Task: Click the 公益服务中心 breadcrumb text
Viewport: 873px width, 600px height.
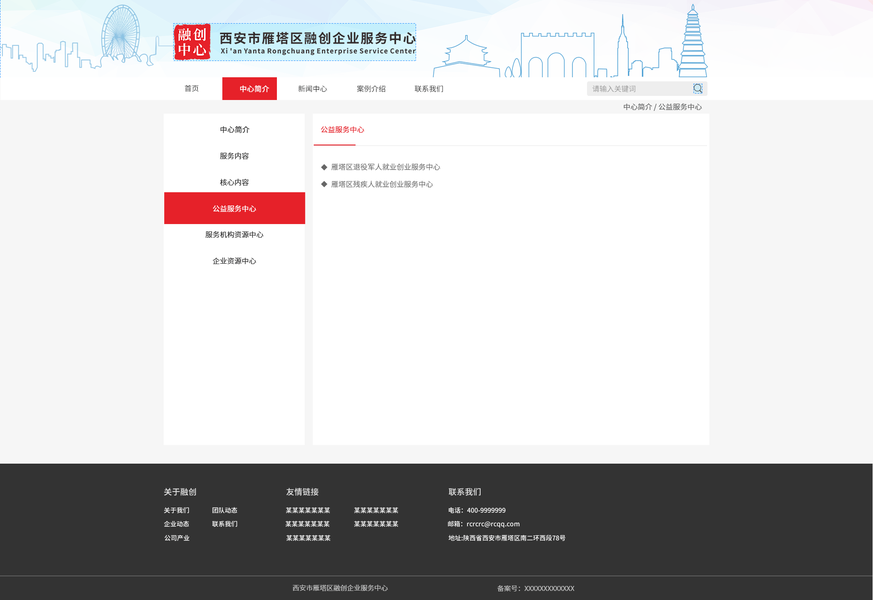Action: [680, 107]
